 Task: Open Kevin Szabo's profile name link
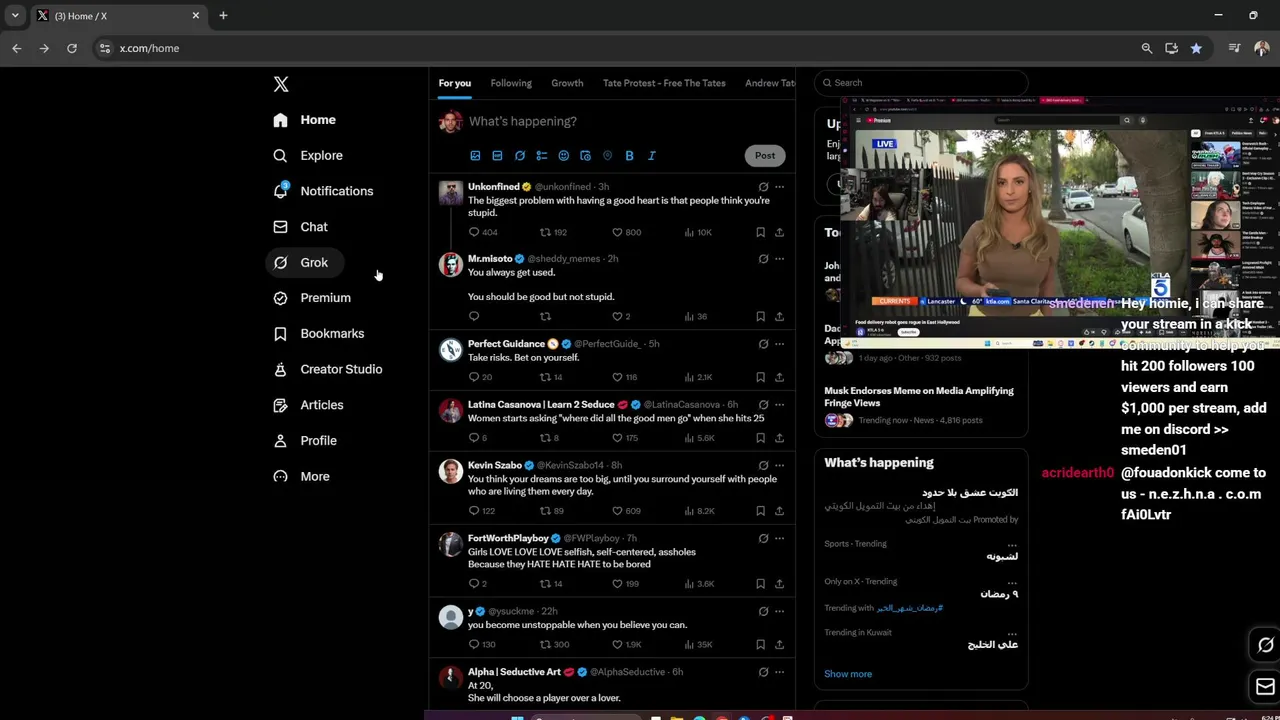click(x=495, y=465)
